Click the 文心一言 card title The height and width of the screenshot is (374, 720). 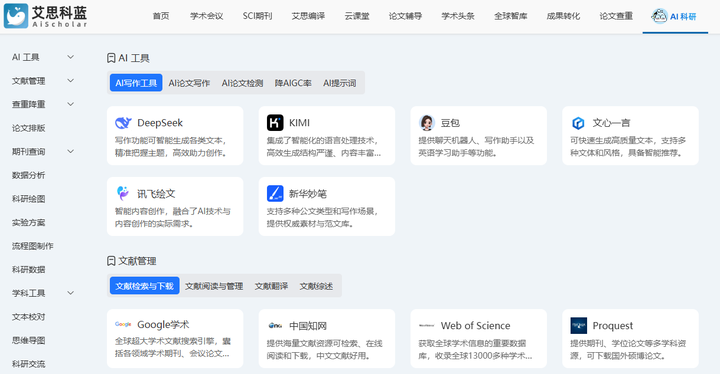click(611, 123)
